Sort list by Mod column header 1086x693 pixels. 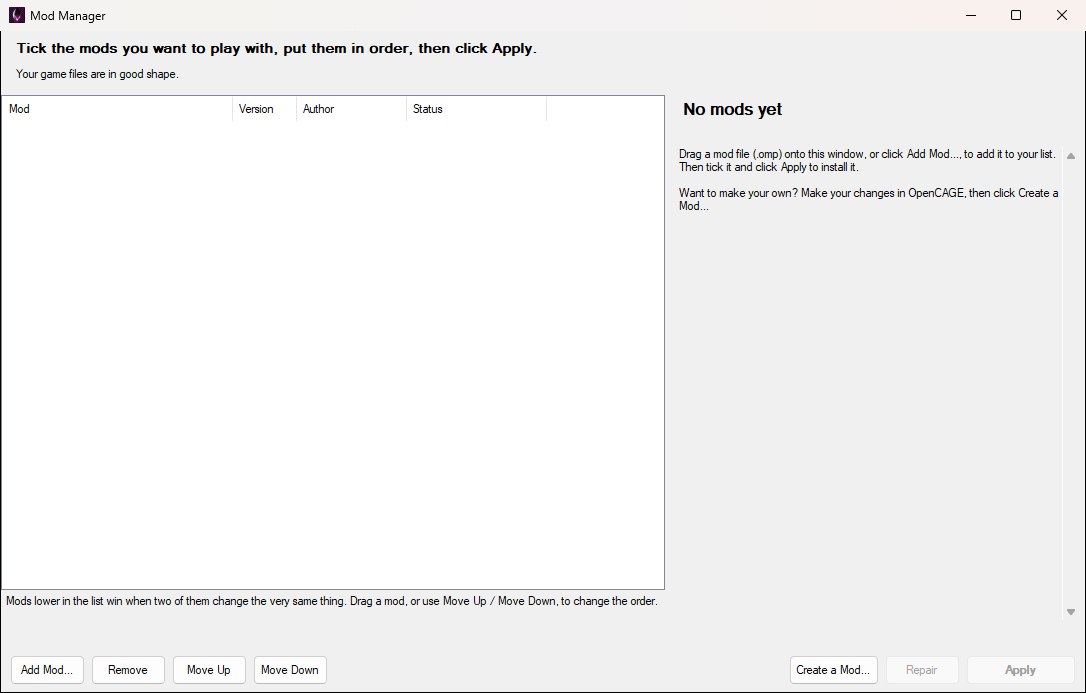click(x=117, y=109)
